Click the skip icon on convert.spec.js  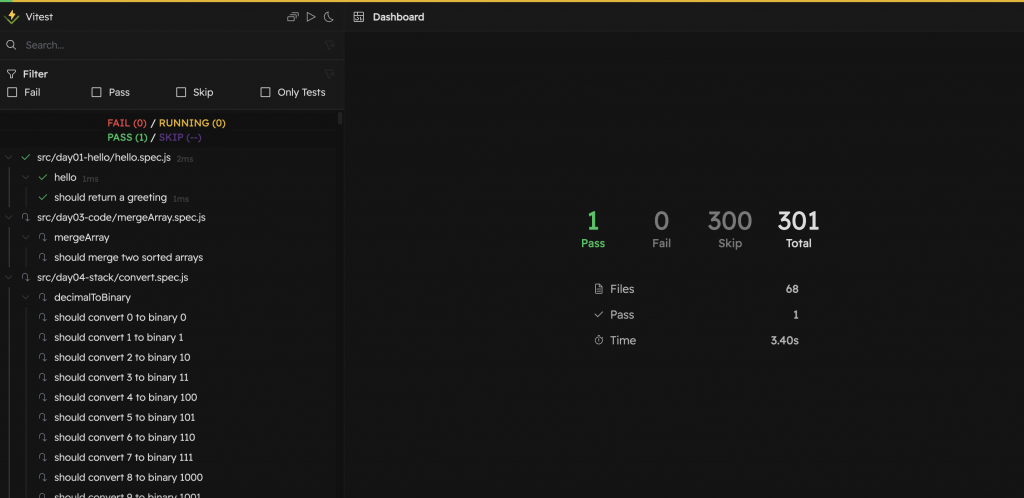click(25, 277)
